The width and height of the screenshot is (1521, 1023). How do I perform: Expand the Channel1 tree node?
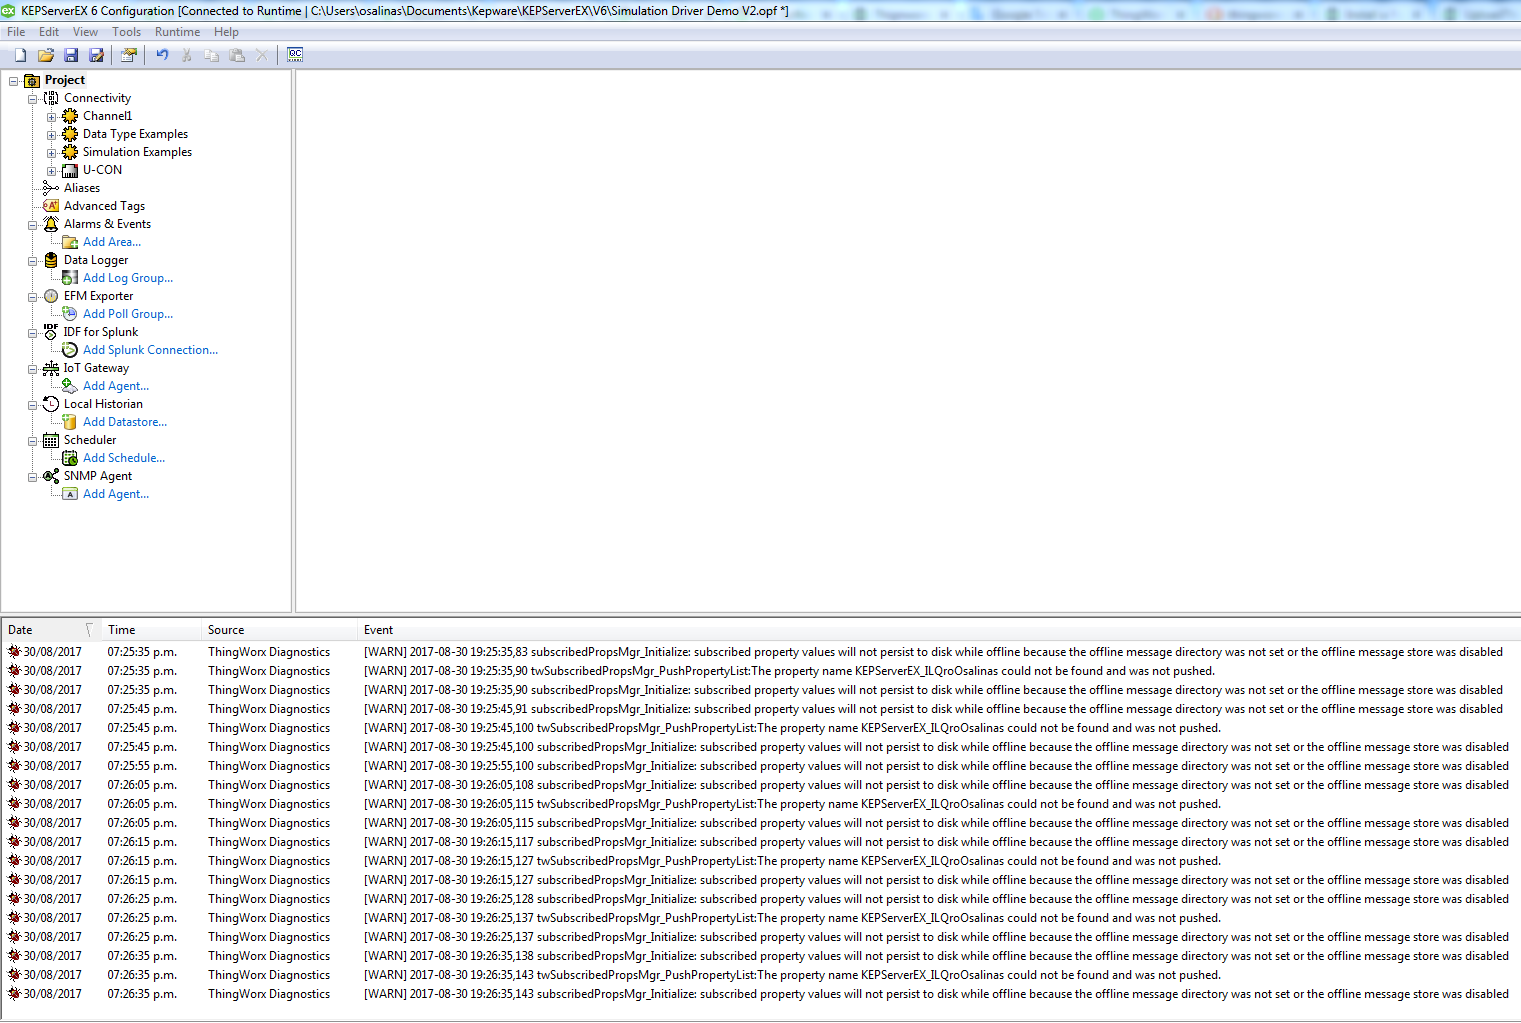[51, 116]
